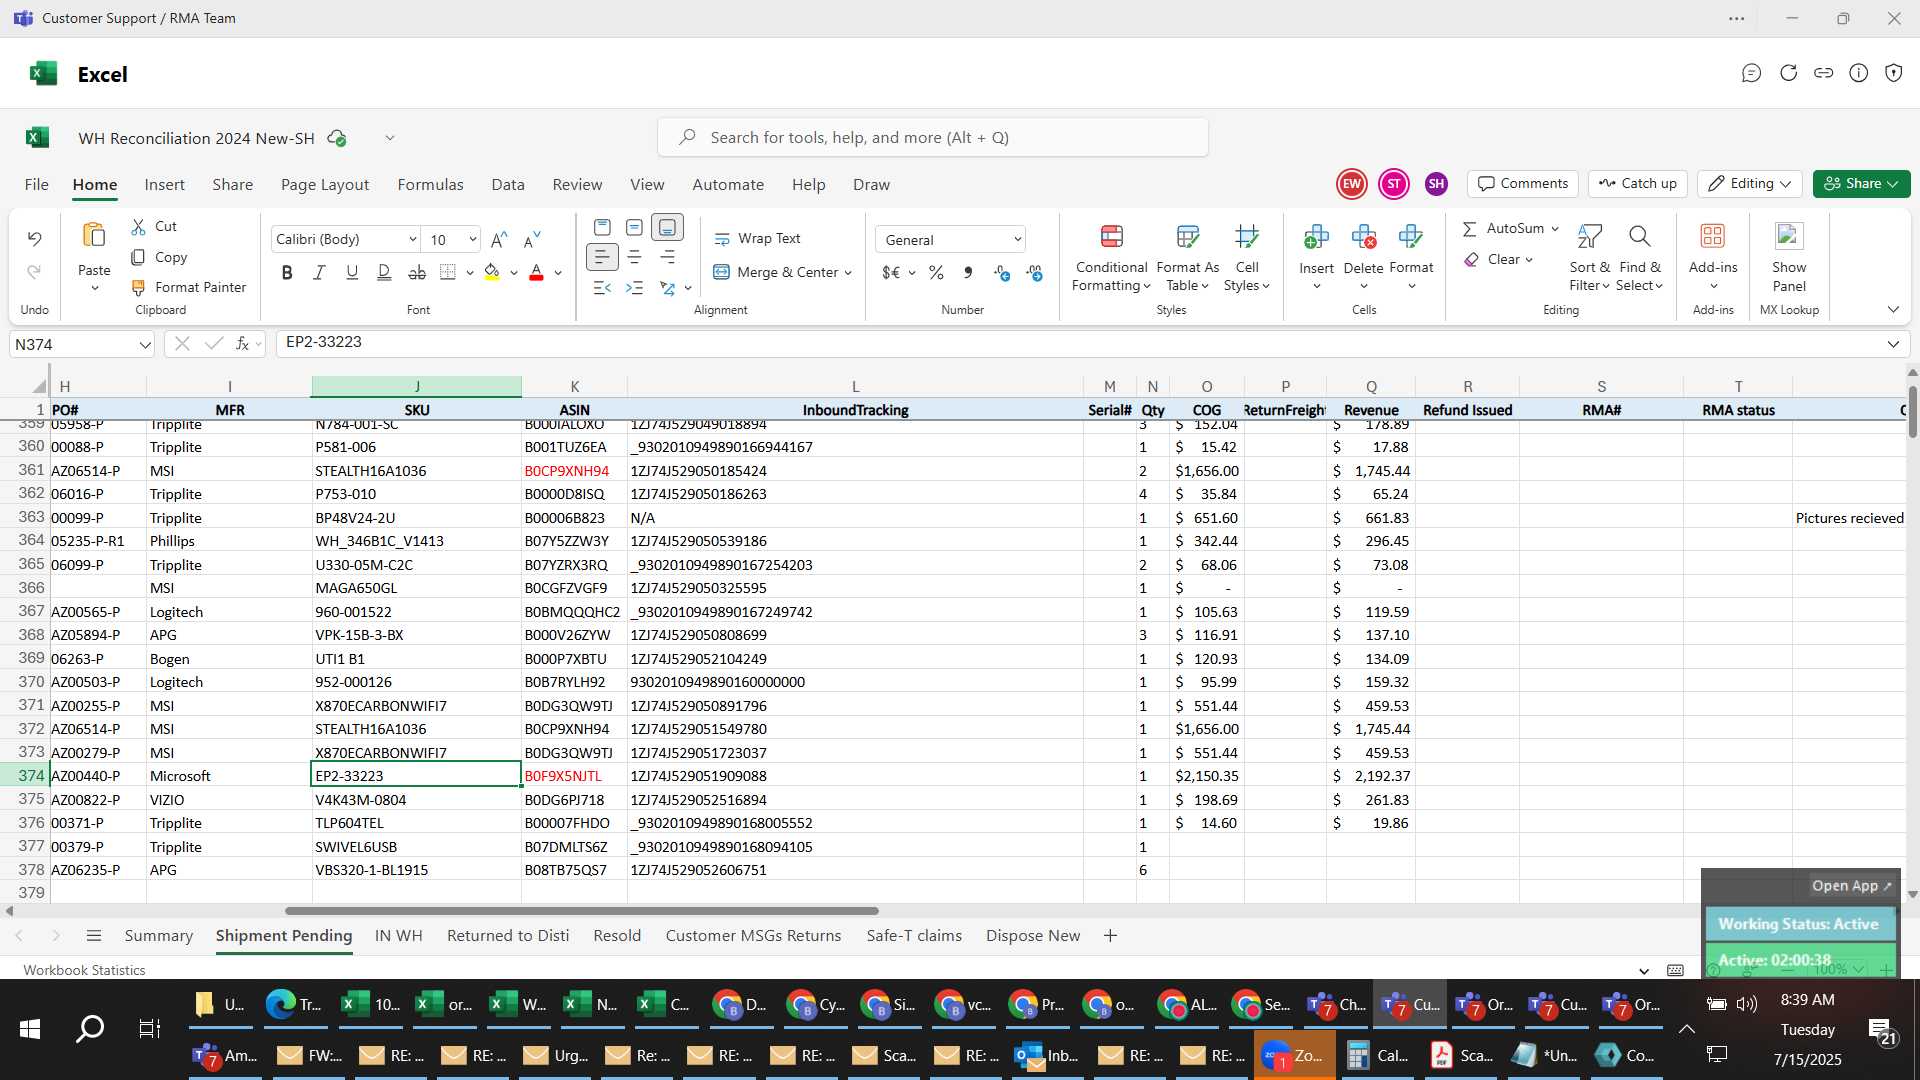
Task: Open fill color dropdown arrow
Action: pyautogui.click(x=514, y=273)
